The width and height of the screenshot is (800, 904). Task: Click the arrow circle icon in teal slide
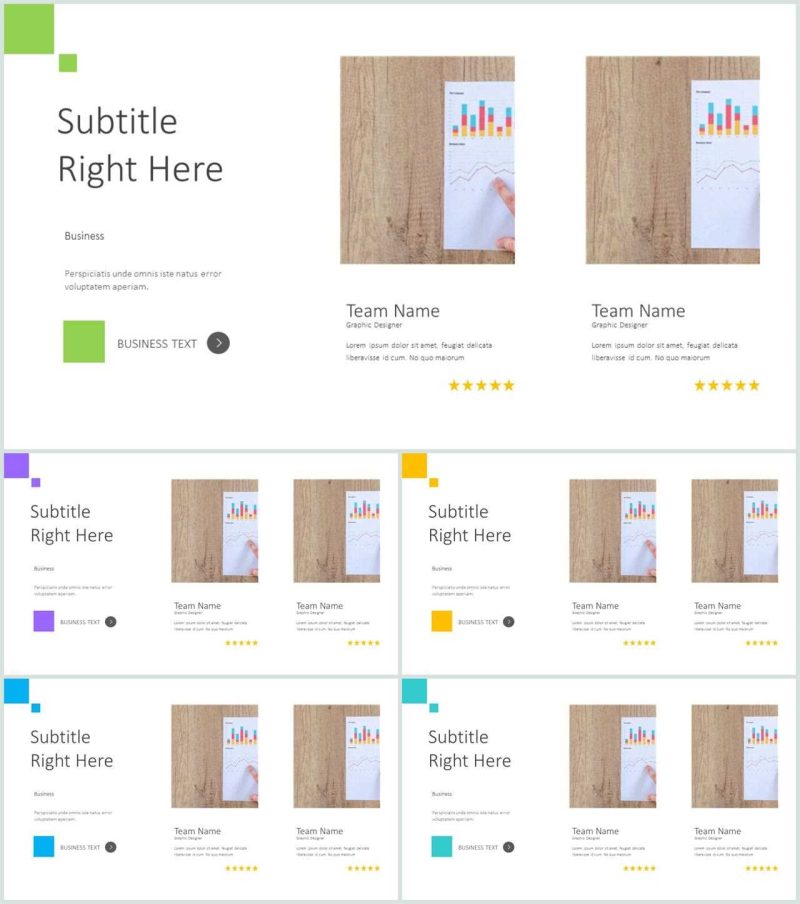(508, 847)
